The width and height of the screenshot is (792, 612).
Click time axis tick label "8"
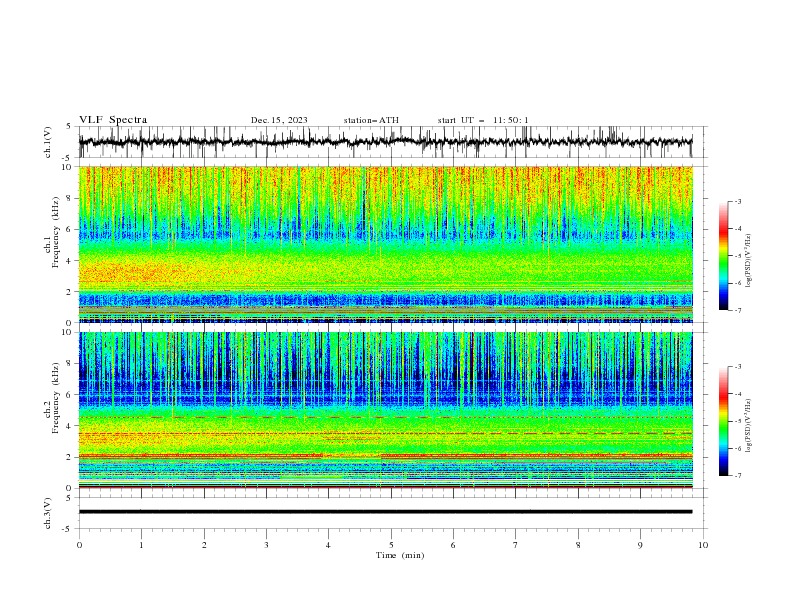click(578, 545)
